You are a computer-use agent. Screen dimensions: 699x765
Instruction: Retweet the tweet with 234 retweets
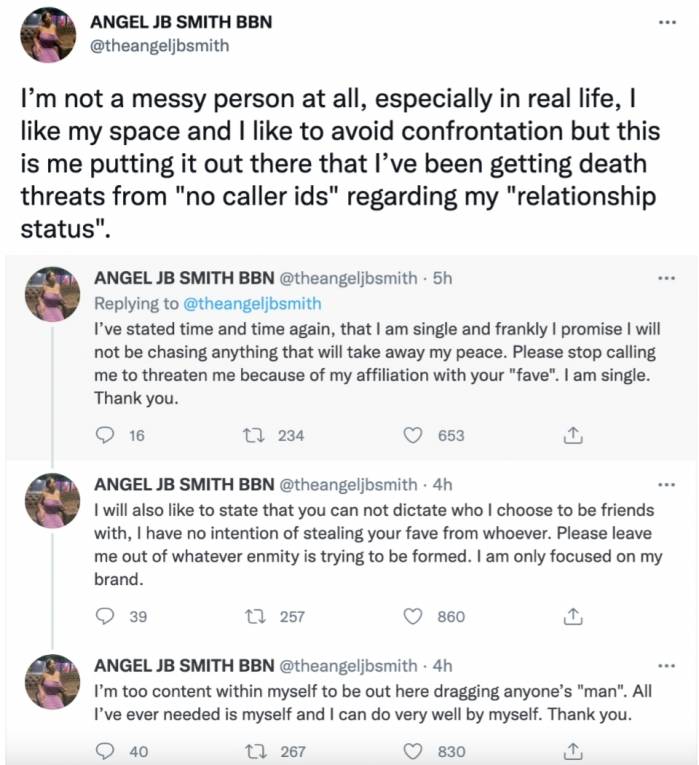point(254,435)
